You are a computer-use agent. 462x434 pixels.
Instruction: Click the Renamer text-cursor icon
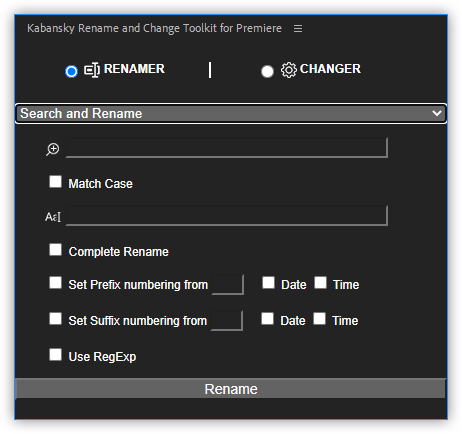[x=92, y=70]
